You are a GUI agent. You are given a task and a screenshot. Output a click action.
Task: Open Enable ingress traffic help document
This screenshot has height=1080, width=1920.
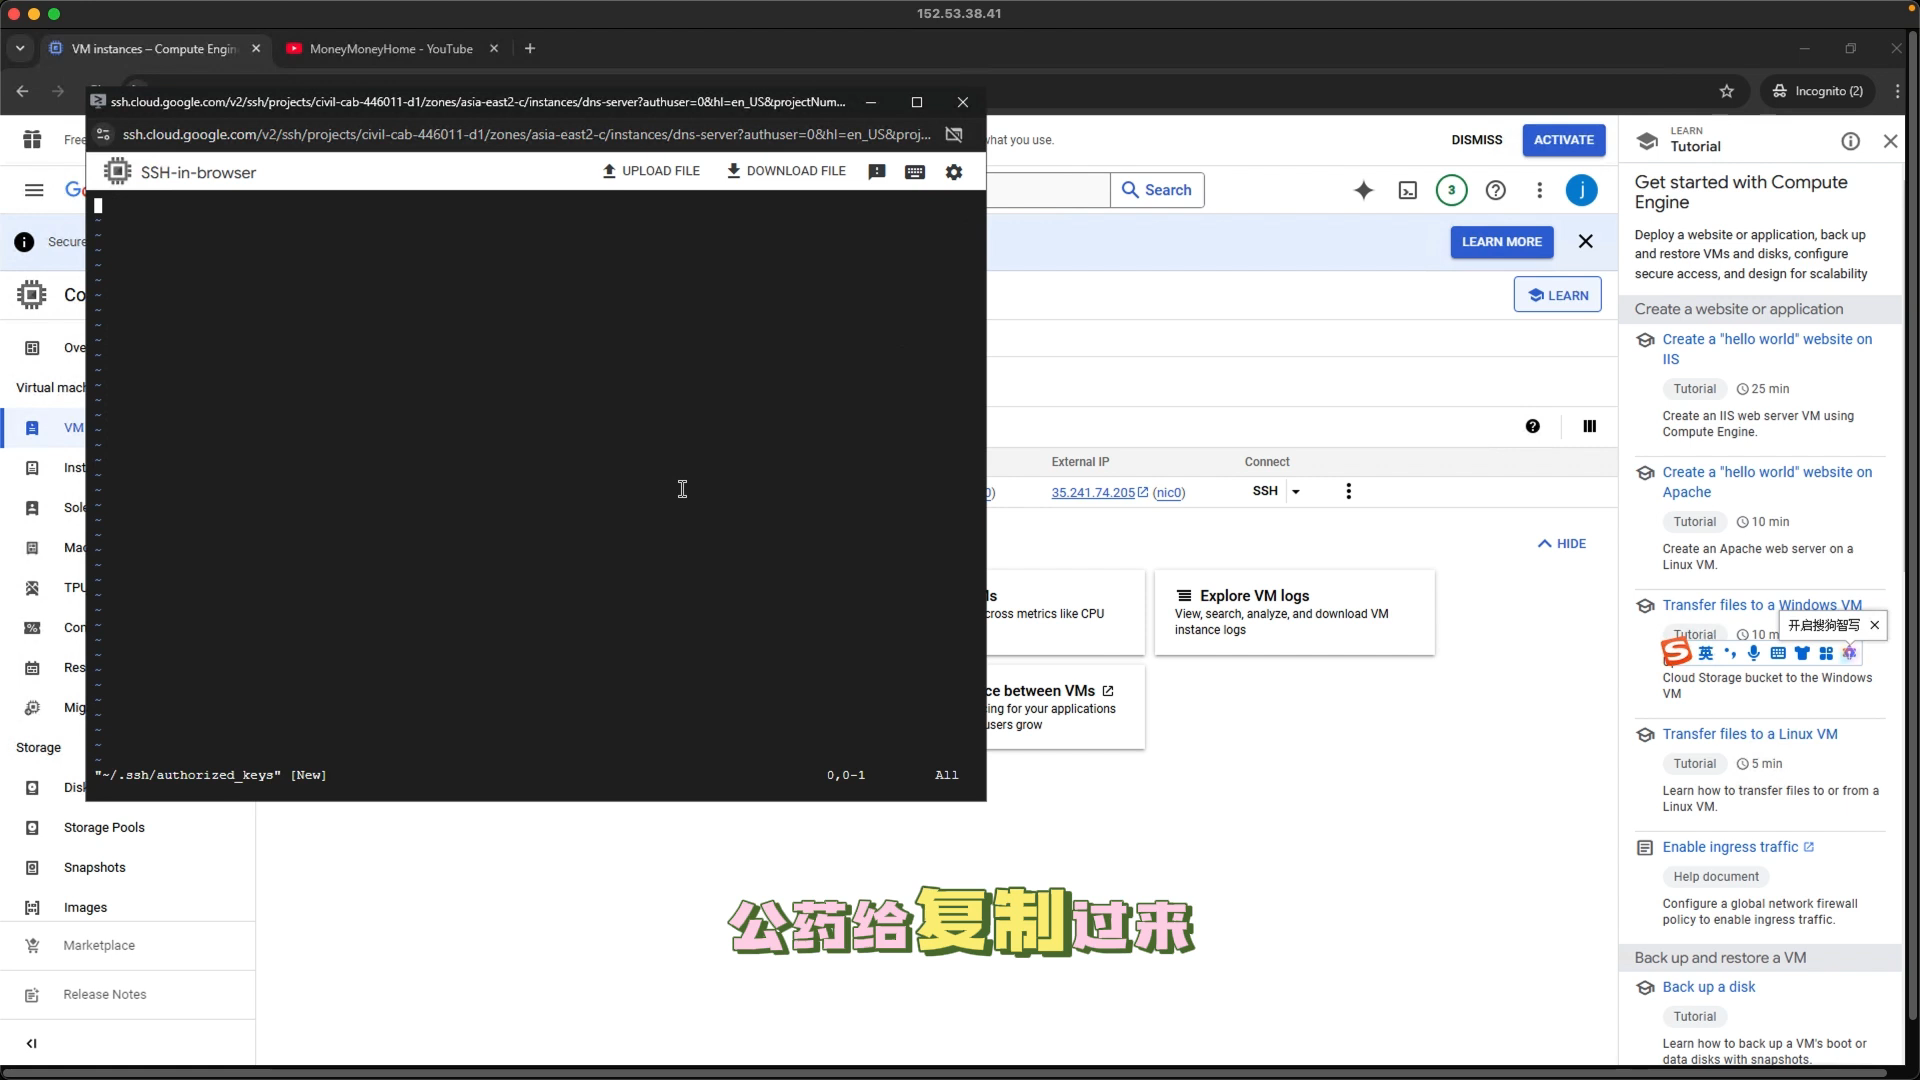[x=1738, y=847]
